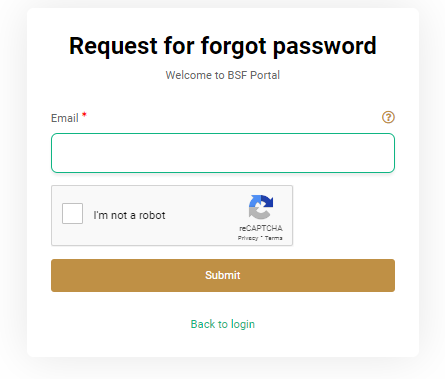Submit the forgot password request
The width and height of the screenshot is (445, 379).
(x=223, y=275)
